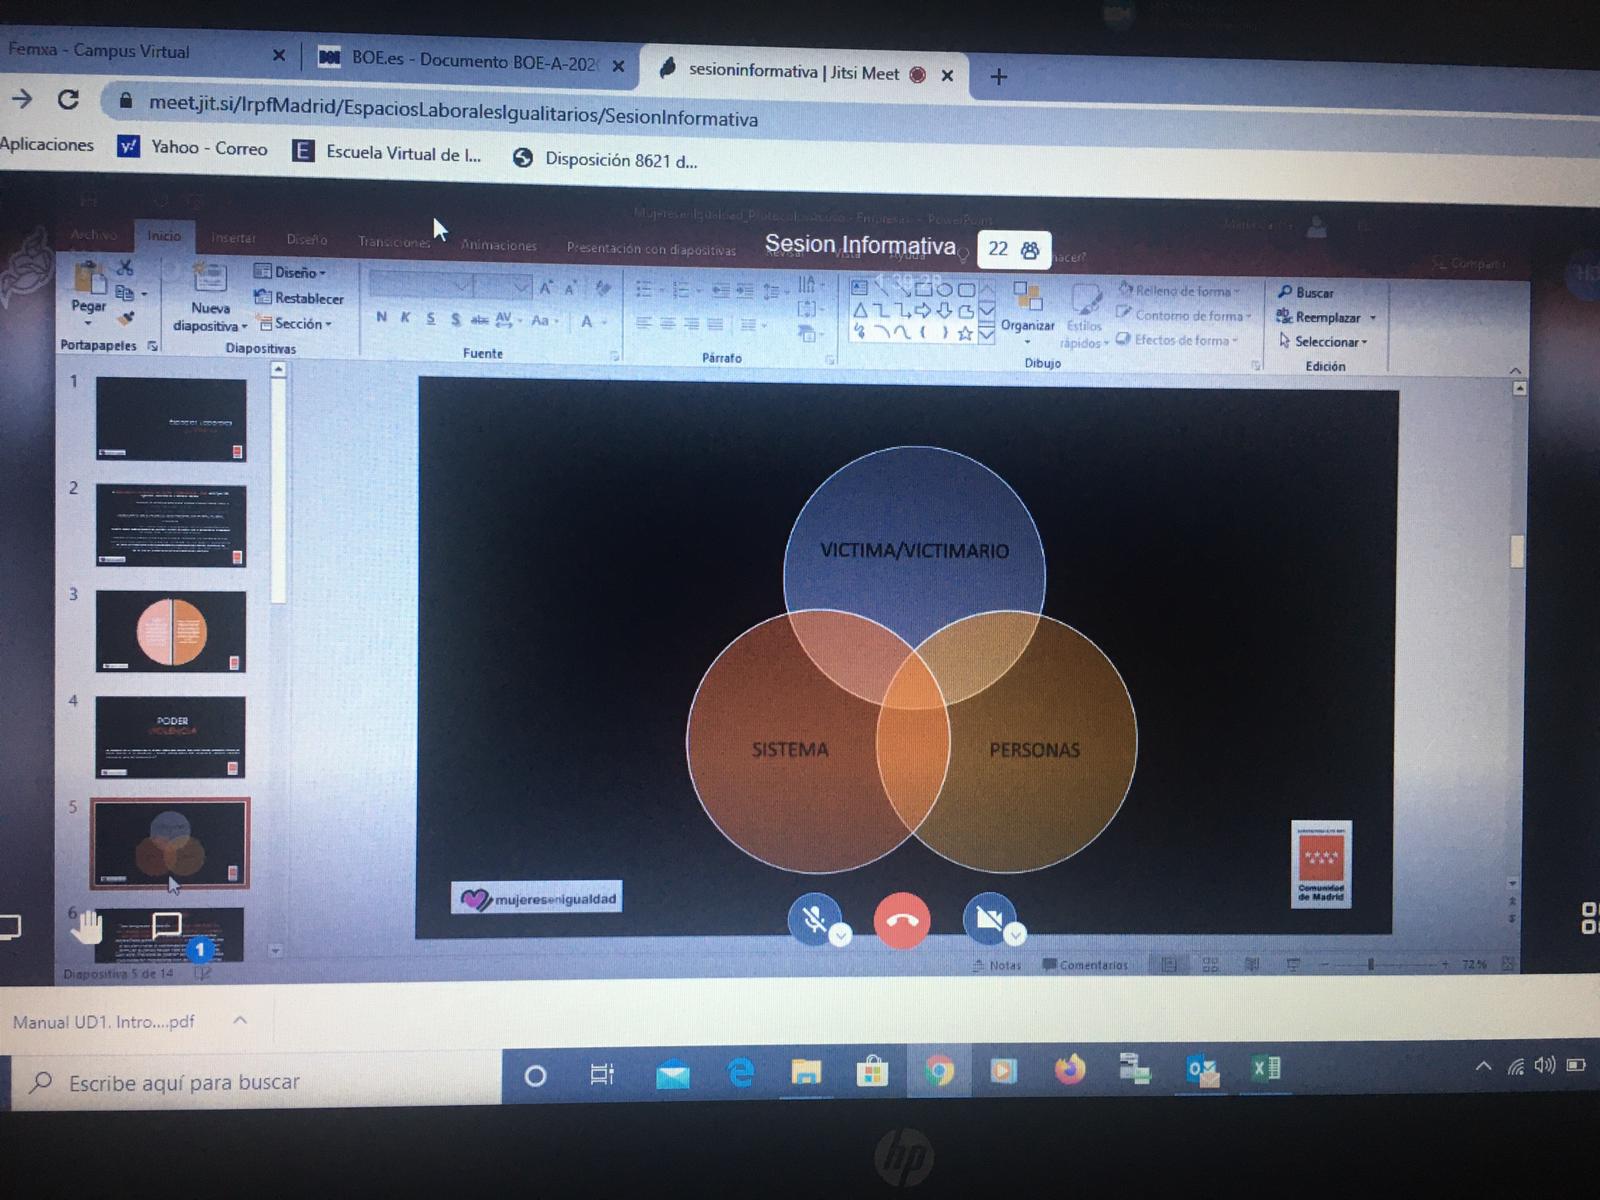The width and height of the screenshot is (1600, 1200).
Task: Open the Aplicaciones bookmark shortcut
Action: coord(47,144)
